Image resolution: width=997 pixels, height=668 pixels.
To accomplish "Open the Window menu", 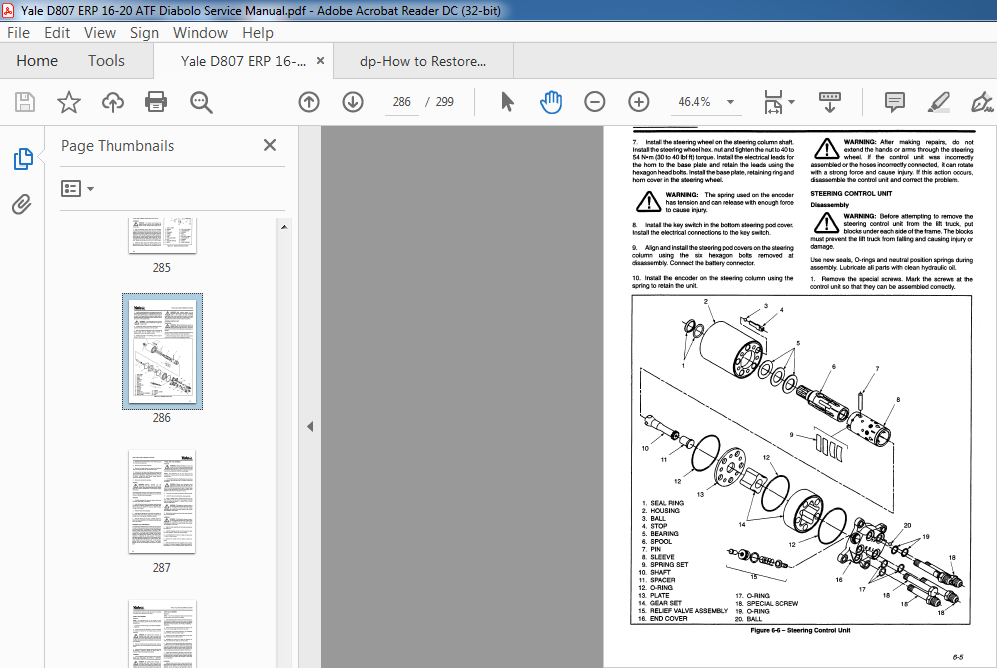I will (200, 32).
